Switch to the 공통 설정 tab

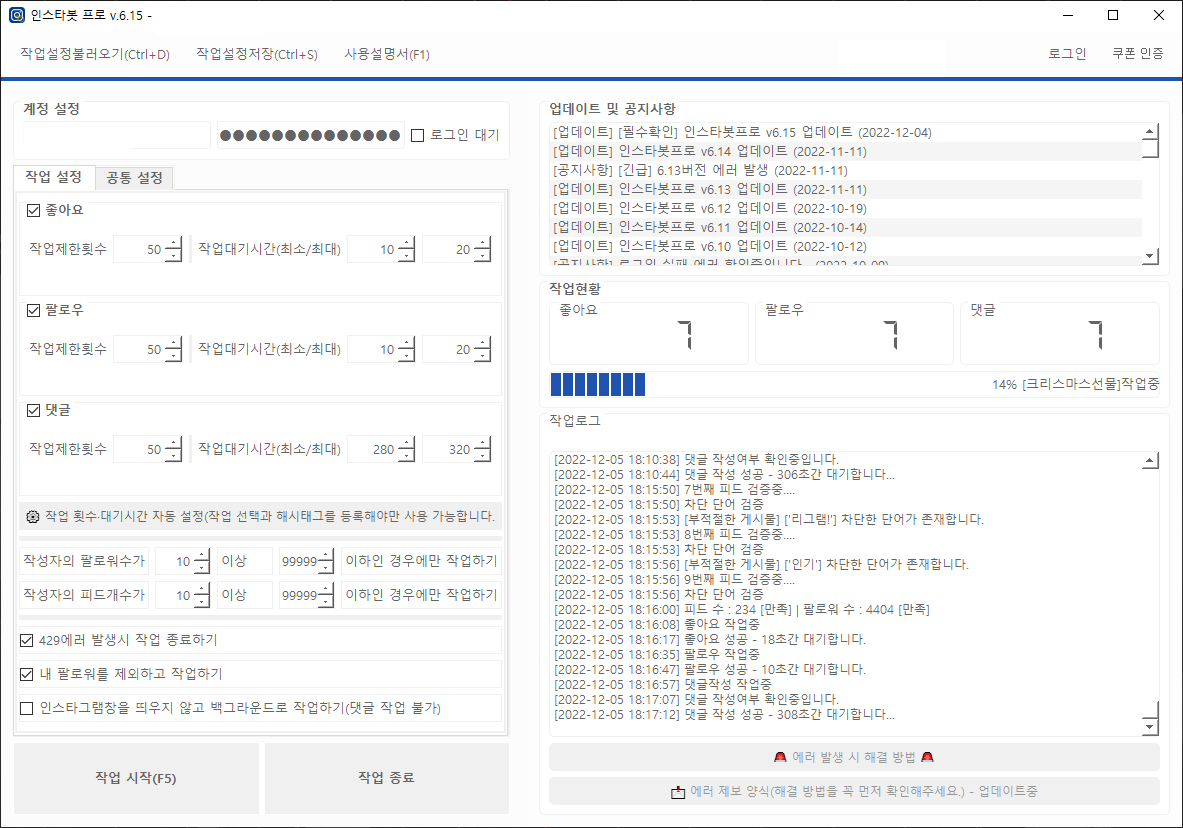pyautogui.click(x=134, y=178)
